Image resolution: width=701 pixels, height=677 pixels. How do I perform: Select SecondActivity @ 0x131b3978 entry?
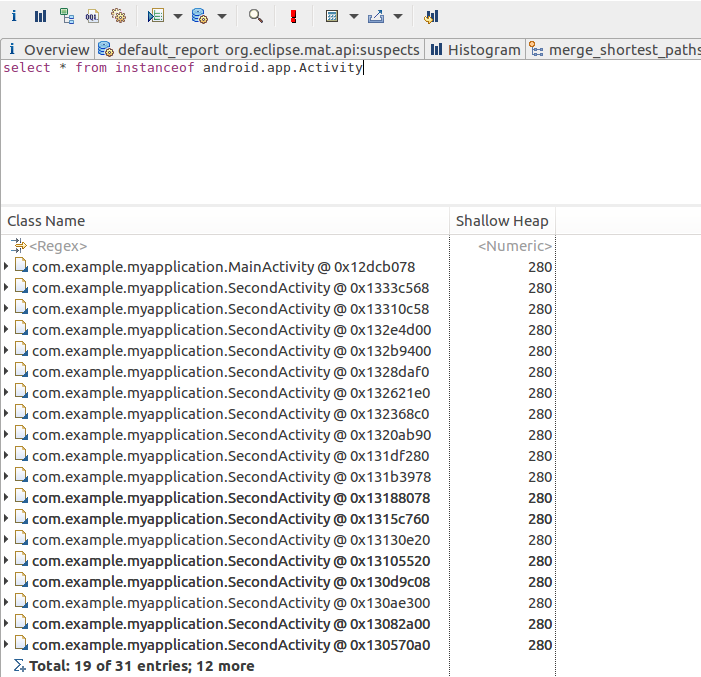coord(232,477)
